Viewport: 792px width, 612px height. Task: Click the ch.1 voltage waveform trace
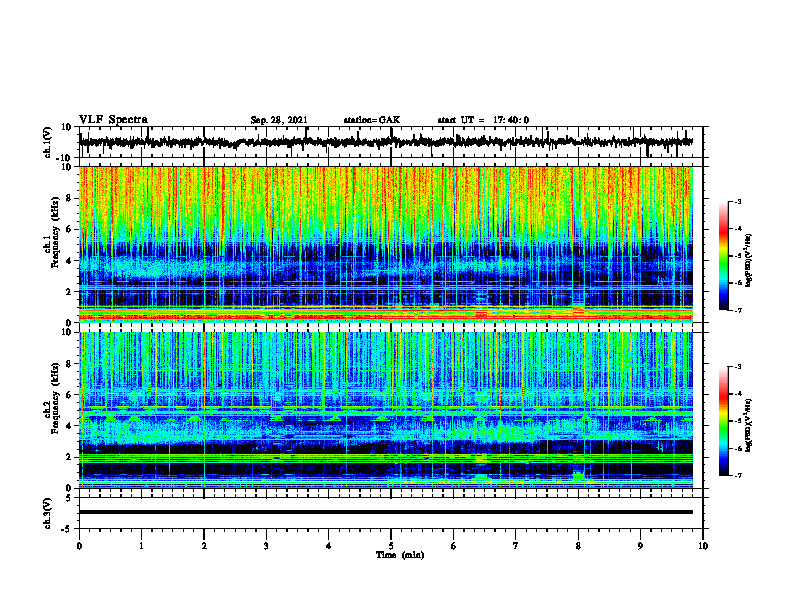coord(385,142)
